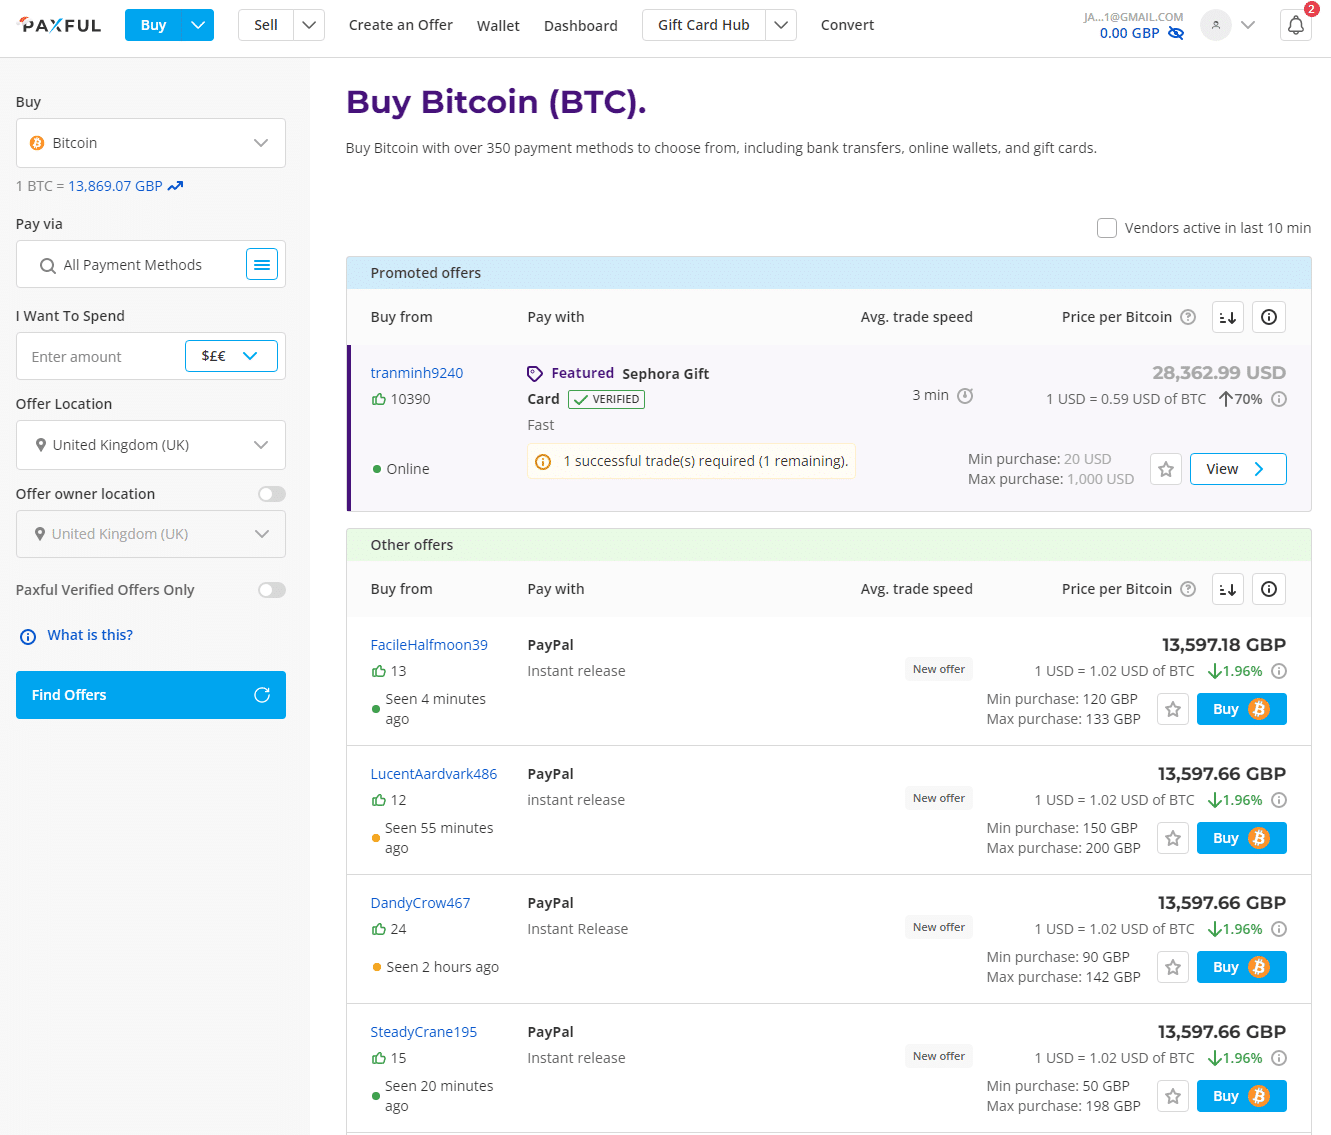Click help icon next to Other offers Price per Bitcoin
The height and width of the screenshot is (1135, 1331).
(x=1188, y=589)
